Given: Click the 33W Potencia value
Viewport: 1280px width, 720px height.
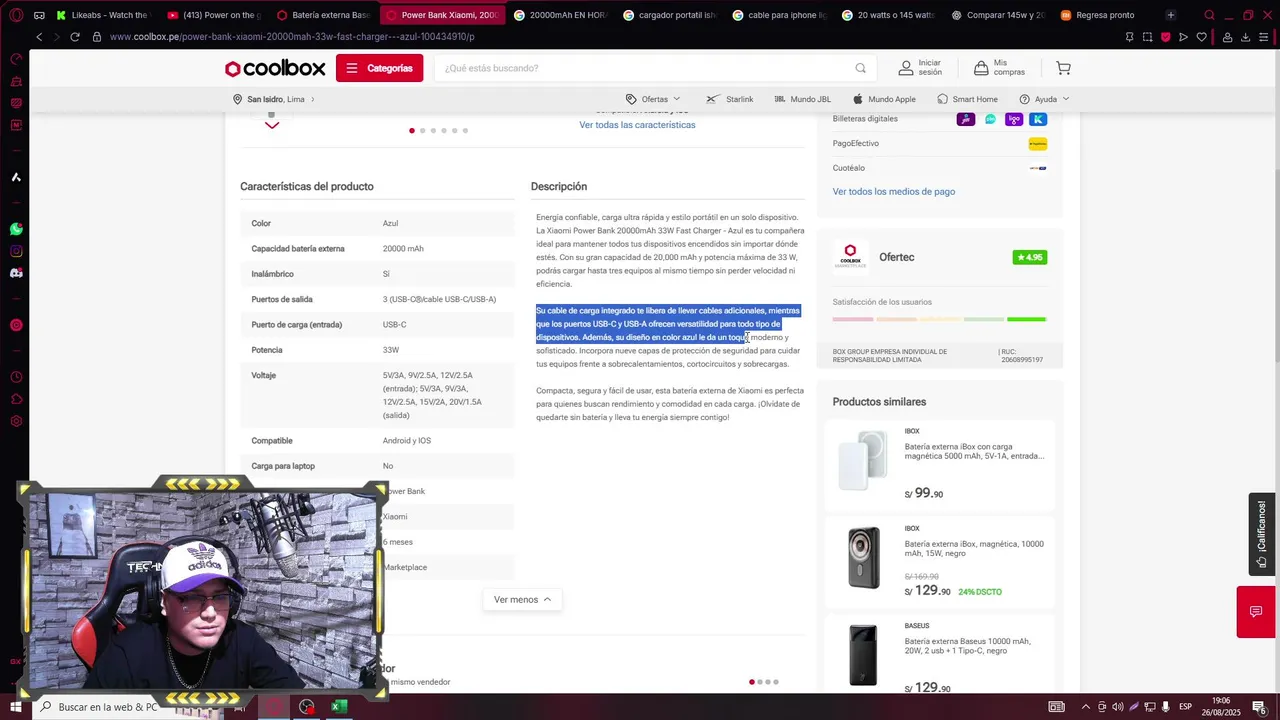Looking at the screenshot, I should (x=391, y=350).
